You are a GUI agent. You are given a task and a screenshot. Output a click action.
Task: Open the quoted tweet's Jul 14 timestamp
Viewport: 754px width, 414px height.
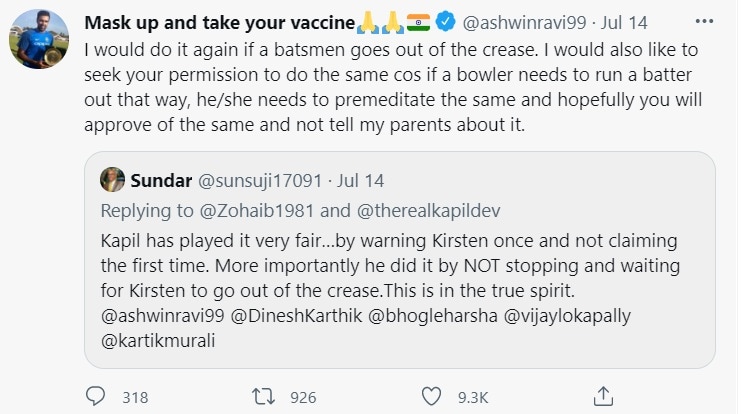pyautogui.click(x=360, y=181)
